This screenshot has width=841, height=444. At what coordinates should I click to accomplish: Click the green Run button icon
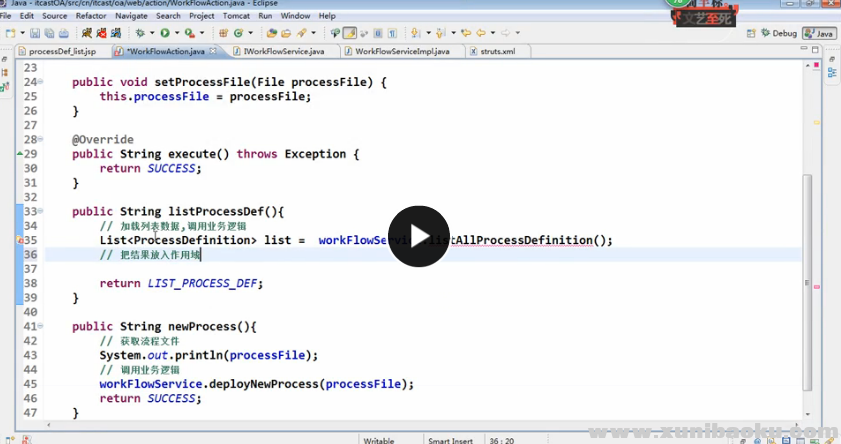coord(164,33)
